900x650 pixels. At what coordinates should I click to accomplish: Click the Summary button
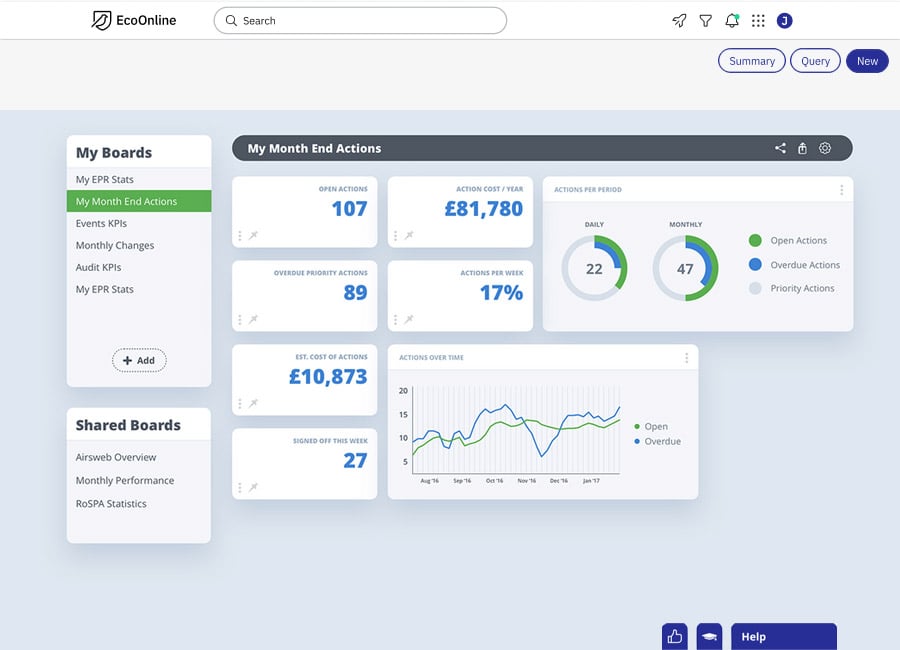pos(751,61)
